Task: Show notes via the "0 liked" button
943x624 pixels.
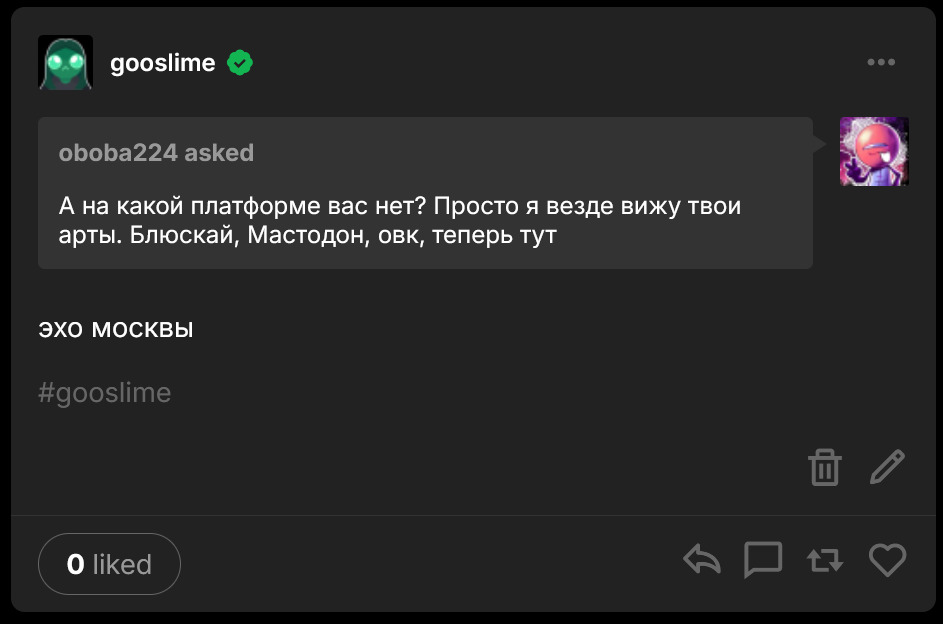Action: point(109,564)
